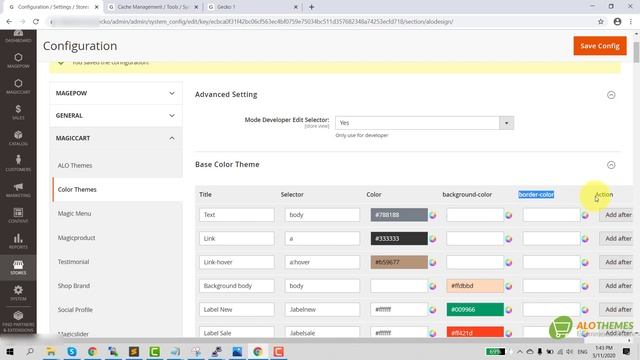Open the Stores sidebar menu

click(x=18, y=267)
